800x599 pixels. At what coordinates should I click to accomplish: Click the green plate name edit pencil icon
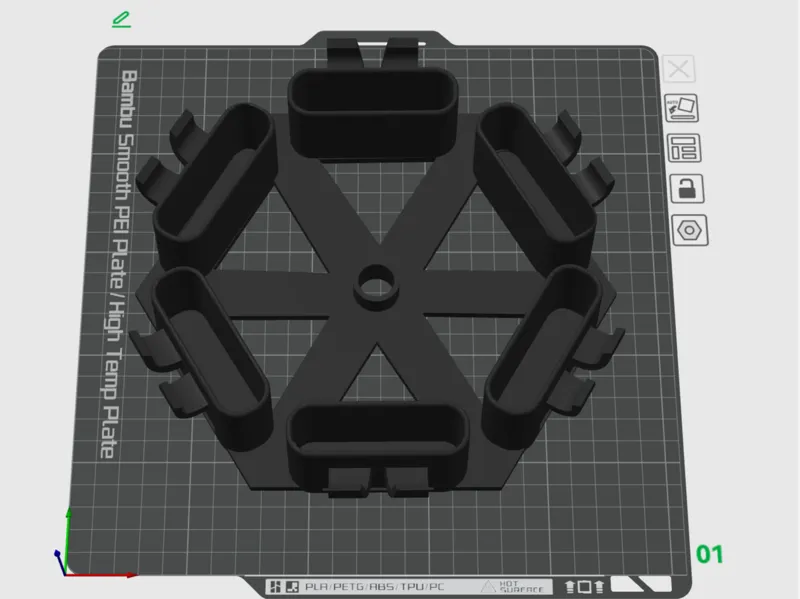coord(121,20)
